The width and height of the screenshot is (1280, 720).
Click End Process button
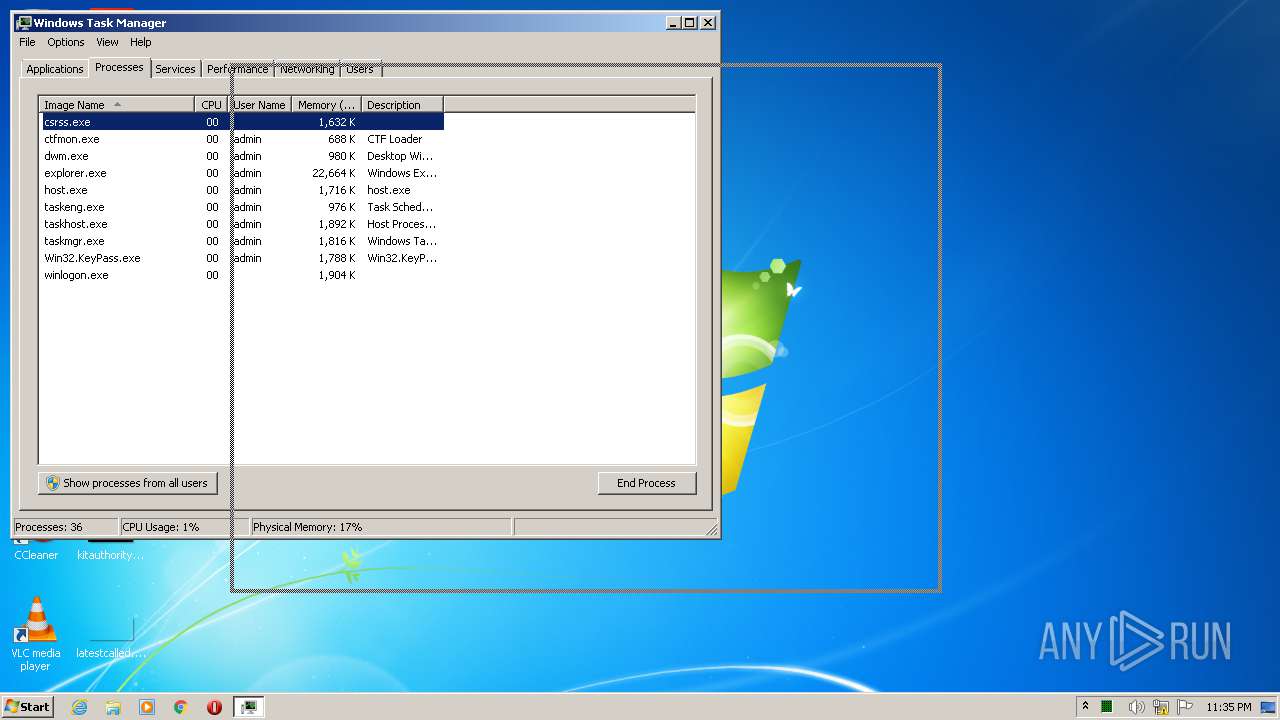click(x=646, y=483)
